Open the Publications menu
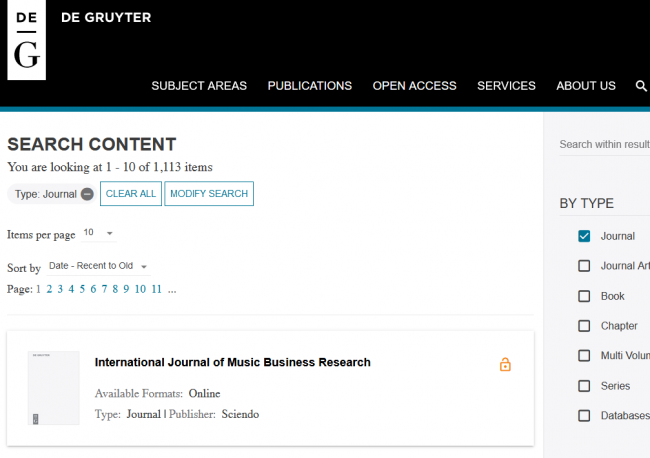Image resolution: width=650 pixels, height=458 pixels. click(x=310, y=86)
